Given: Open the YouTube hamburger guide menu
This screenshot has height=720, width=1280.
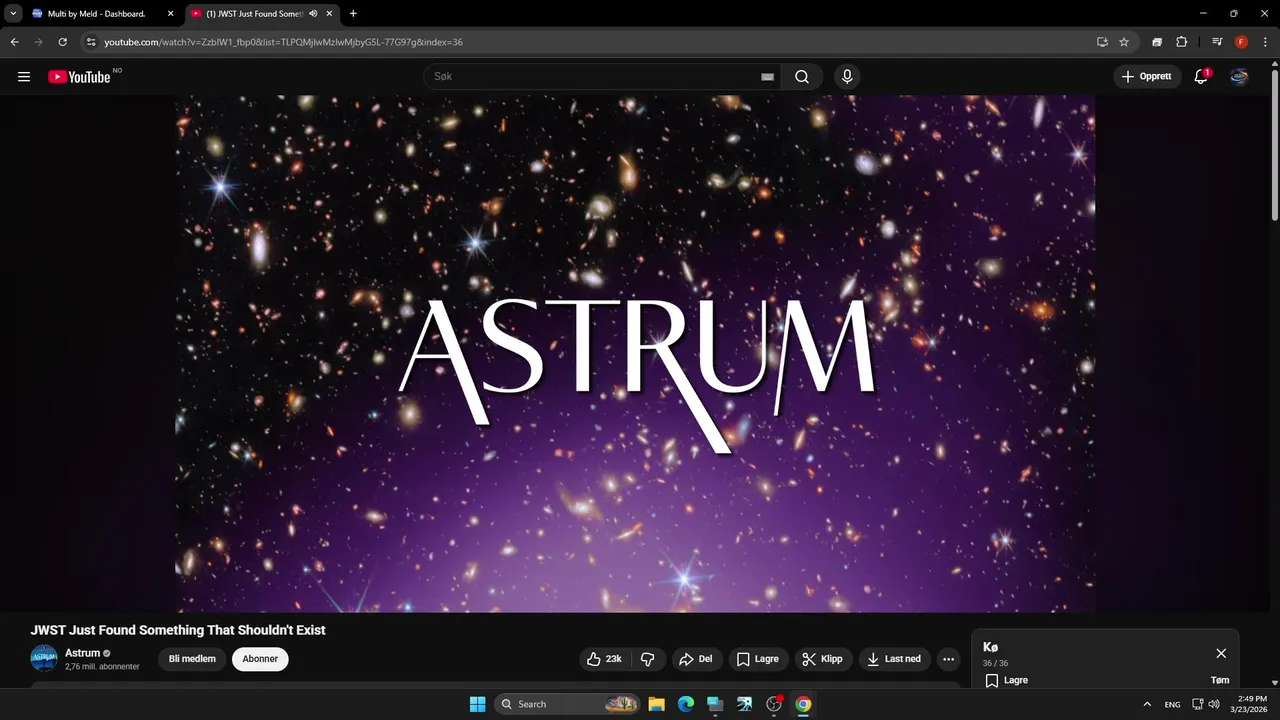Looking at the screenshot, I should tap(24, 77).
